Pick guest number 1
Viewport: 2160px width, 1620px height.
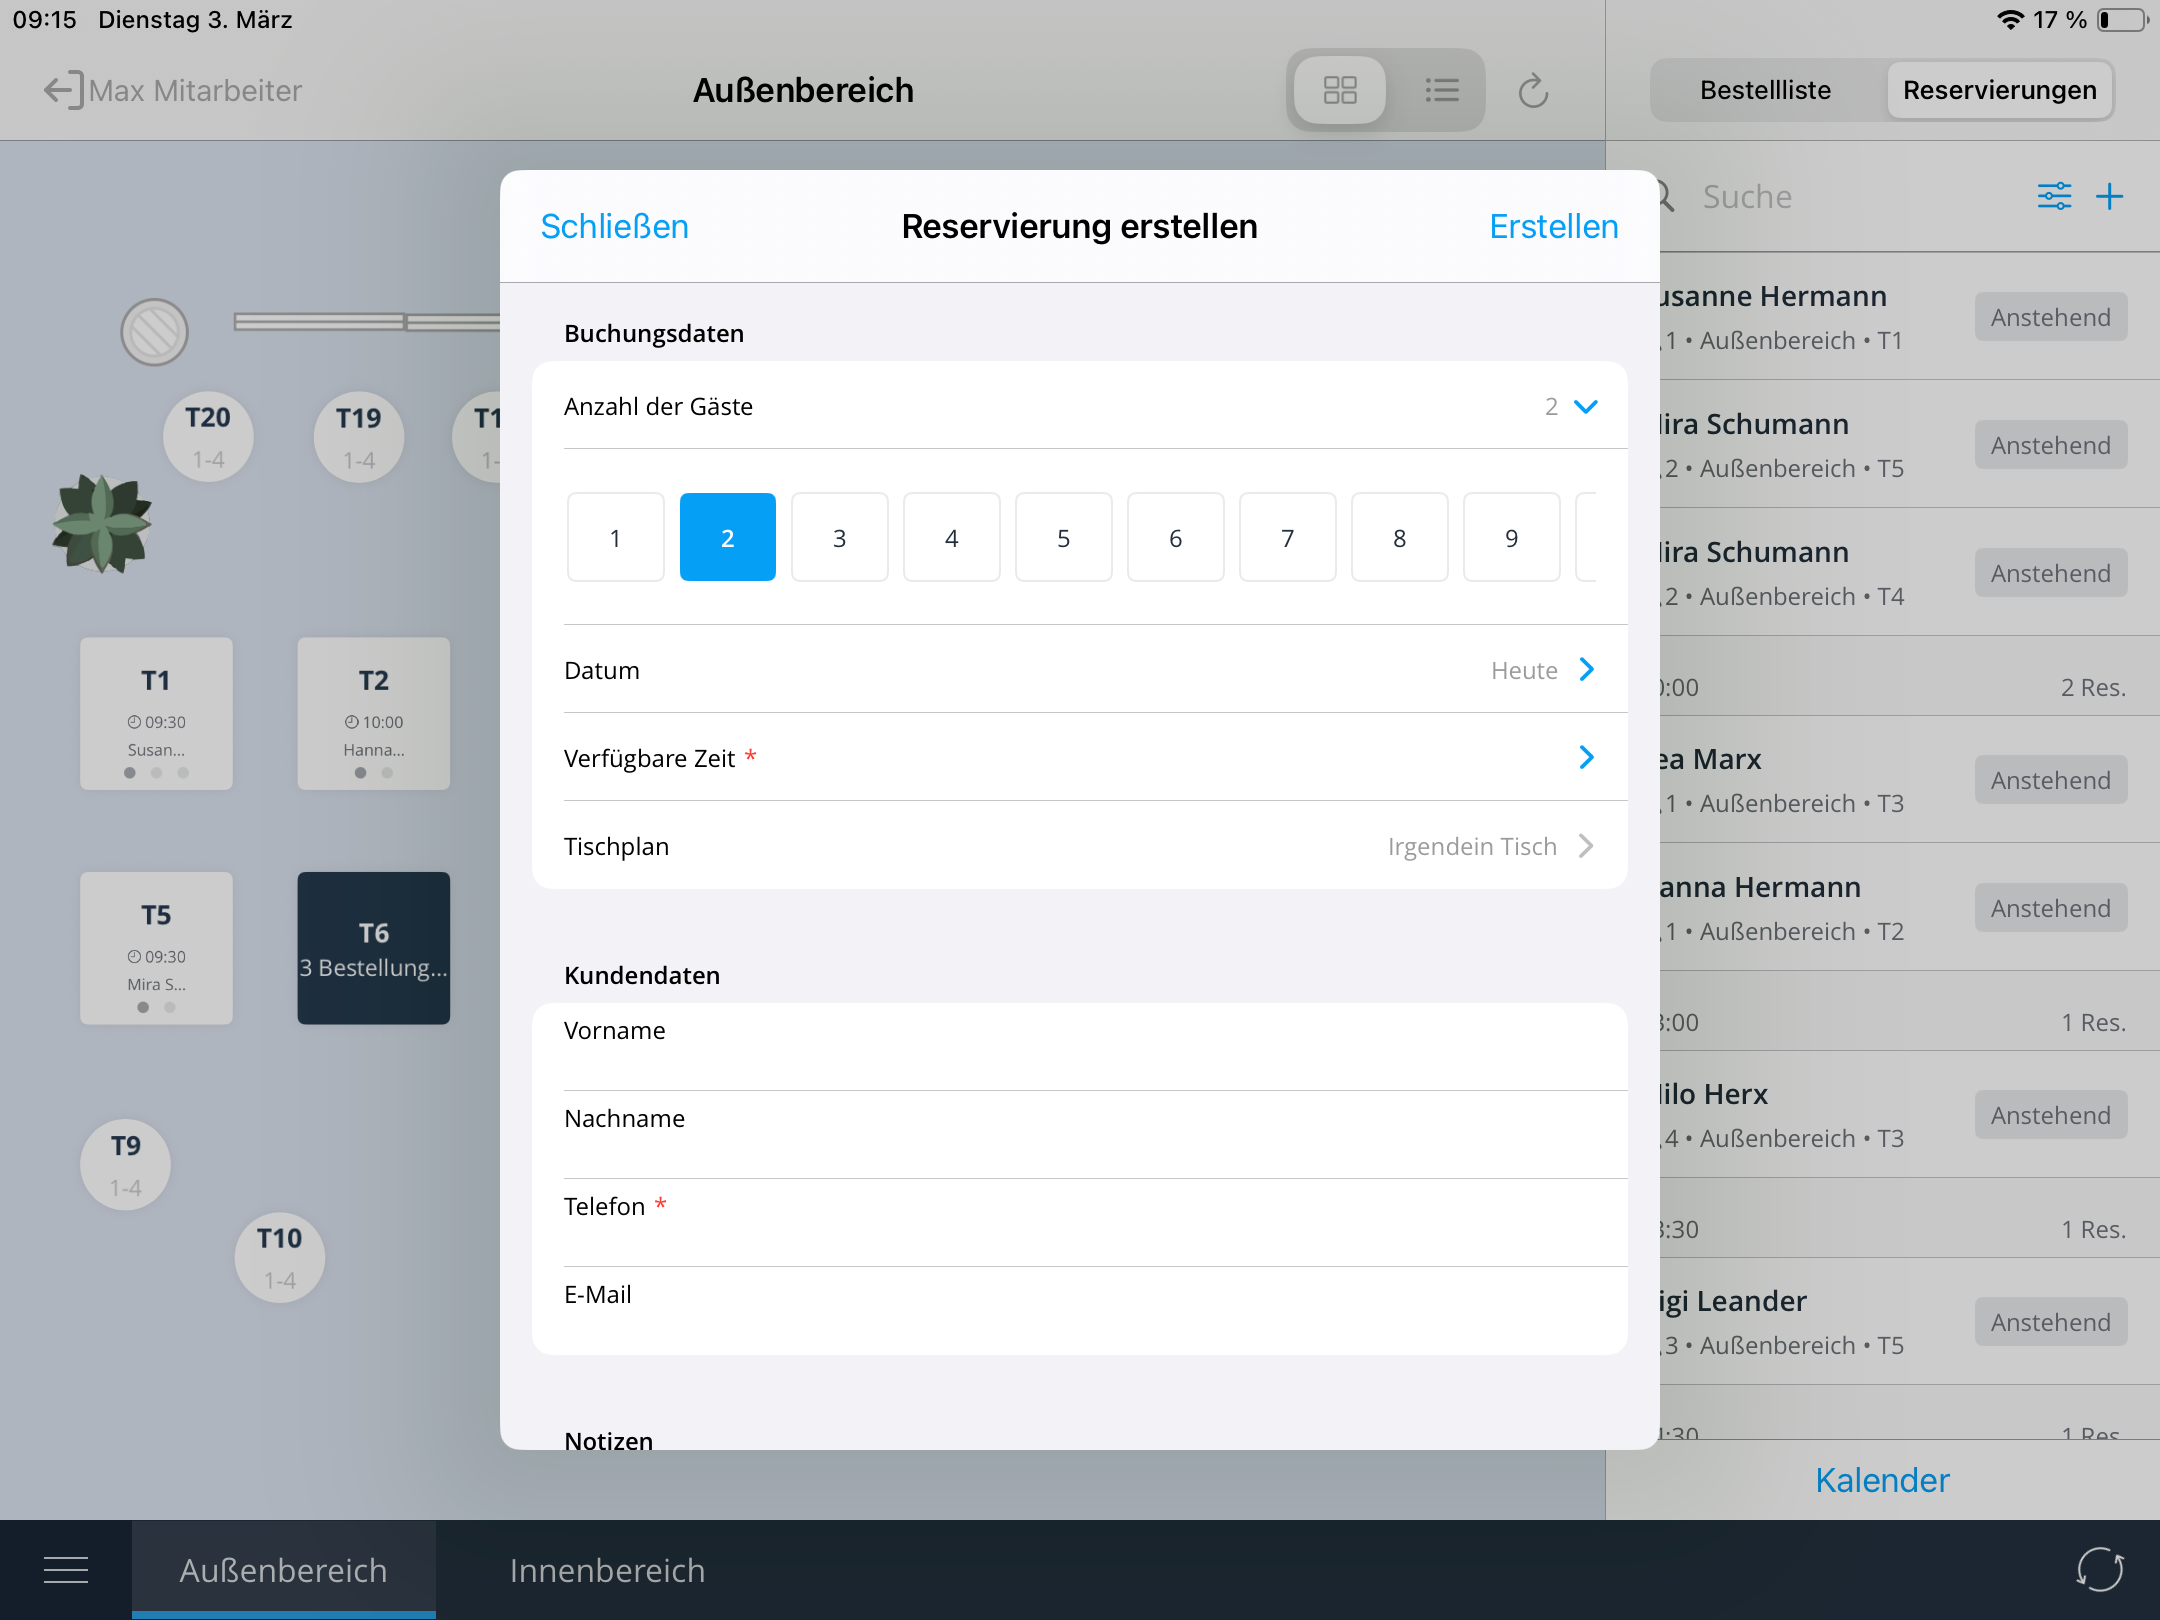(615, 538)
